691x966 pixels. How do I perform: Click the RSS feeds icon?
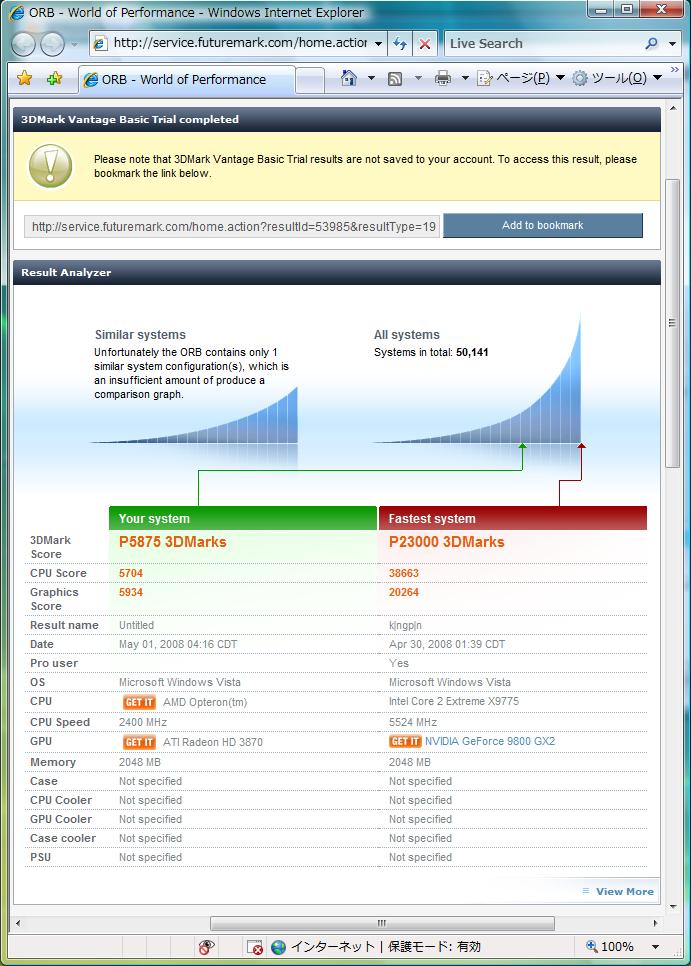tap(395, 78)
